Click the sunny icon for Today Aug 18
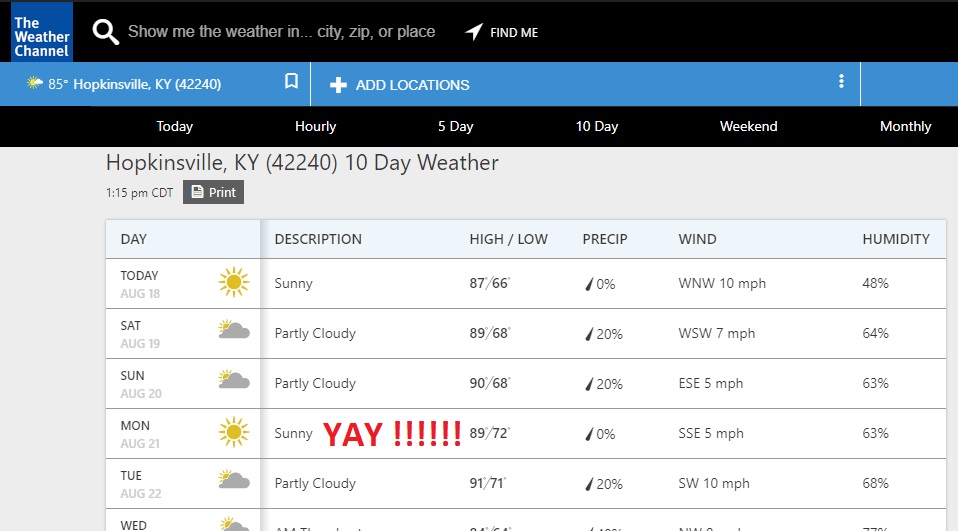Screen dimensions: 958x531 click(234, 282)
